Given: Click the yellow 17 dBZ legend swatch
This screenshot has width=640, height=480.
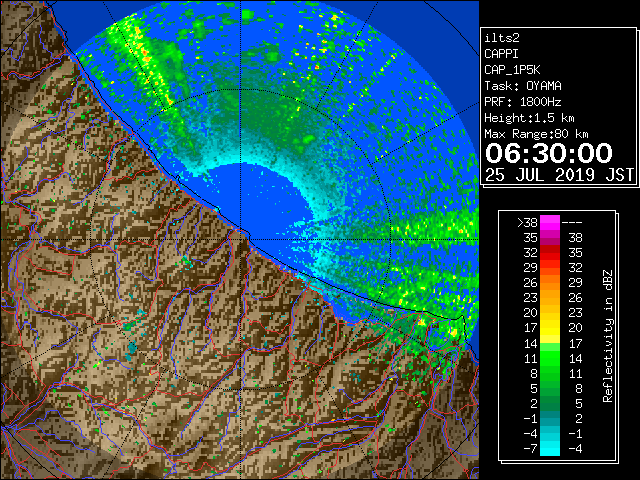Looking at the screenshot, I should (550, 328).
